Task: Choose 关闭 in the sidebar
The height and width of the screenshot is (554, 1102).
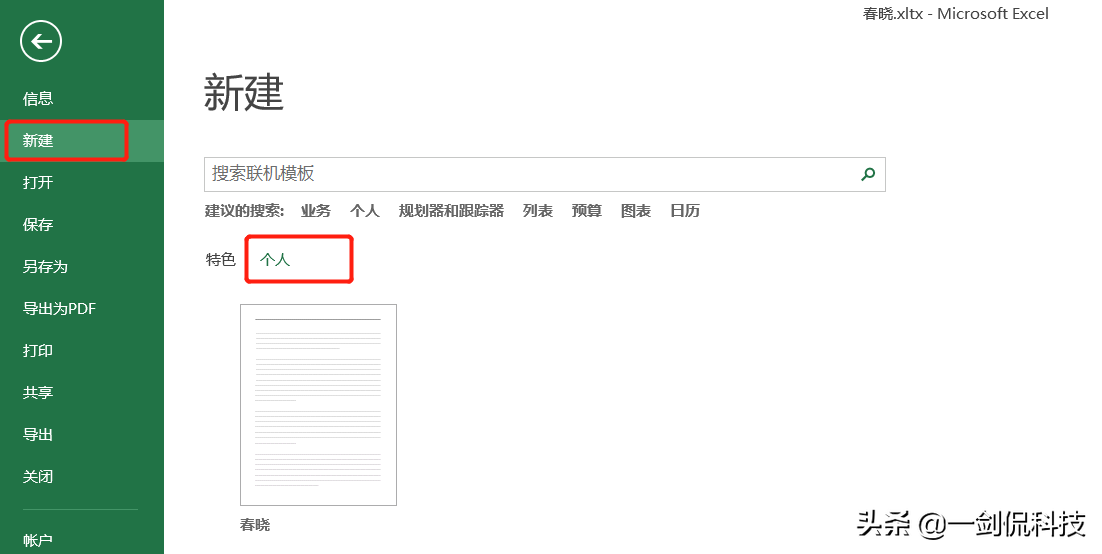Action: pos(38,477)
